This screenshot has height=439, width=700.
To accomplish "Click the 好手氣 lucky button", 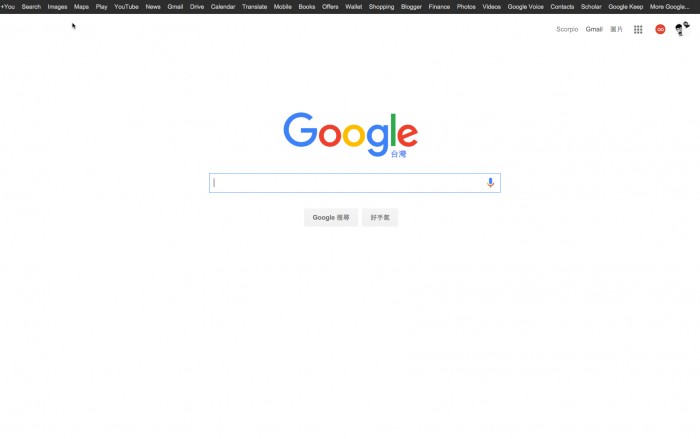I will pos(380,217).
